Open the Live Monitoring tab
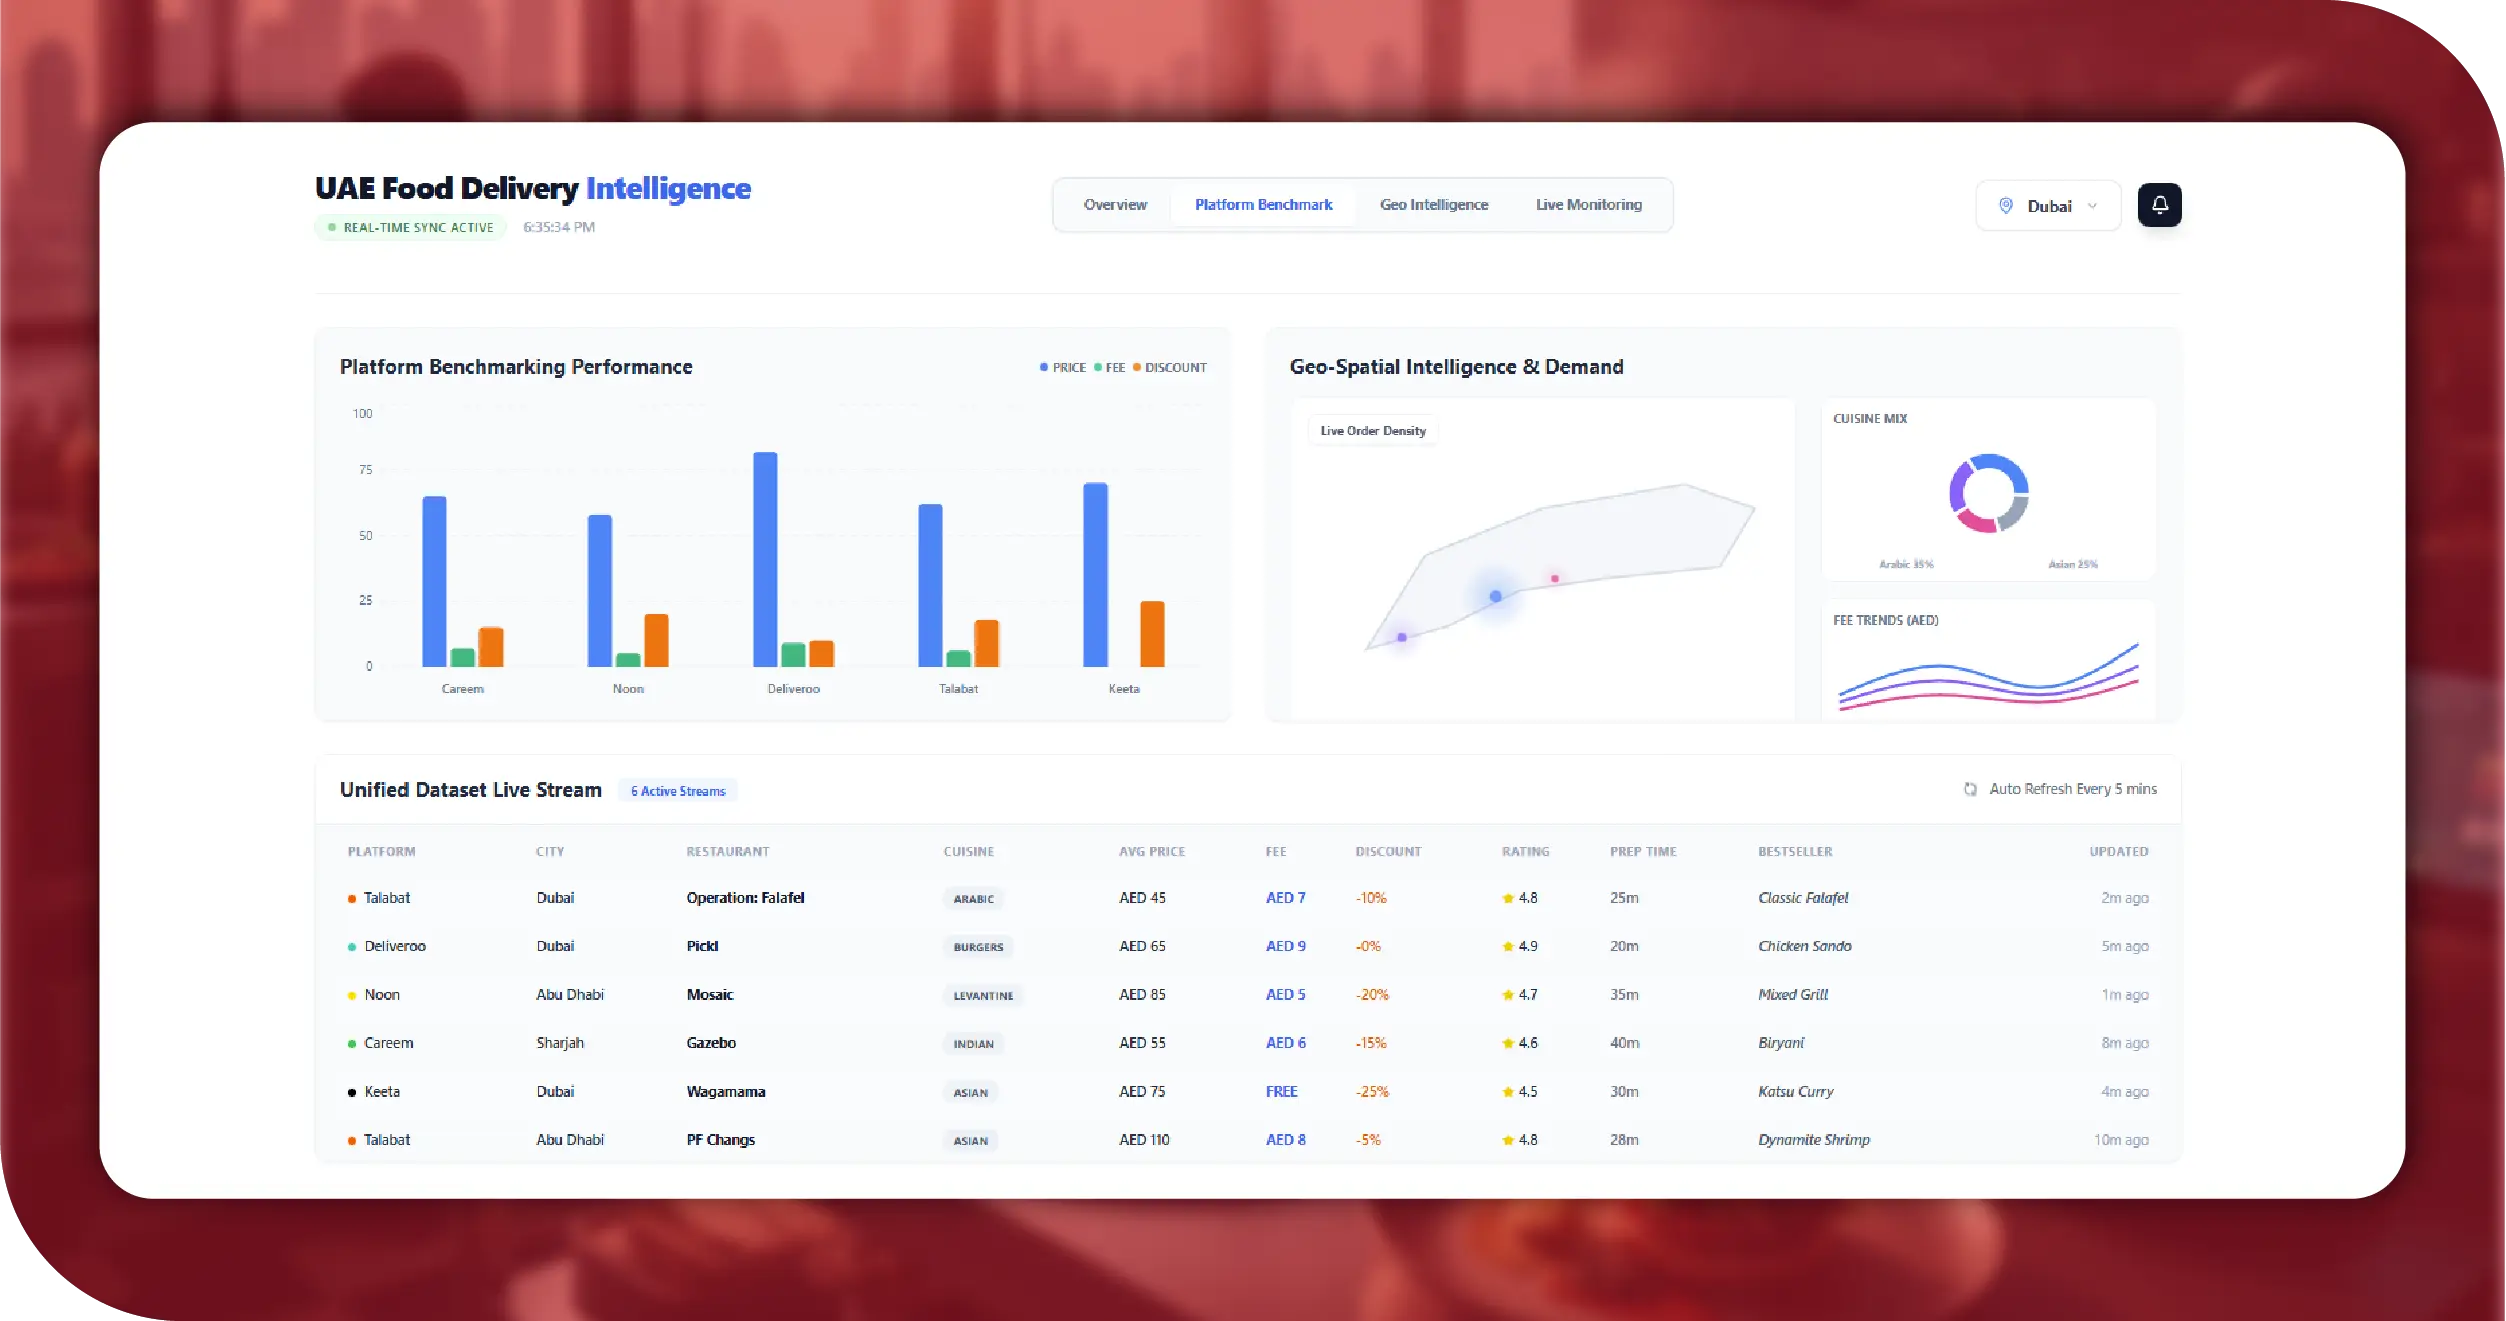Screen dimensions: 2506x1321 point(1588,205)
